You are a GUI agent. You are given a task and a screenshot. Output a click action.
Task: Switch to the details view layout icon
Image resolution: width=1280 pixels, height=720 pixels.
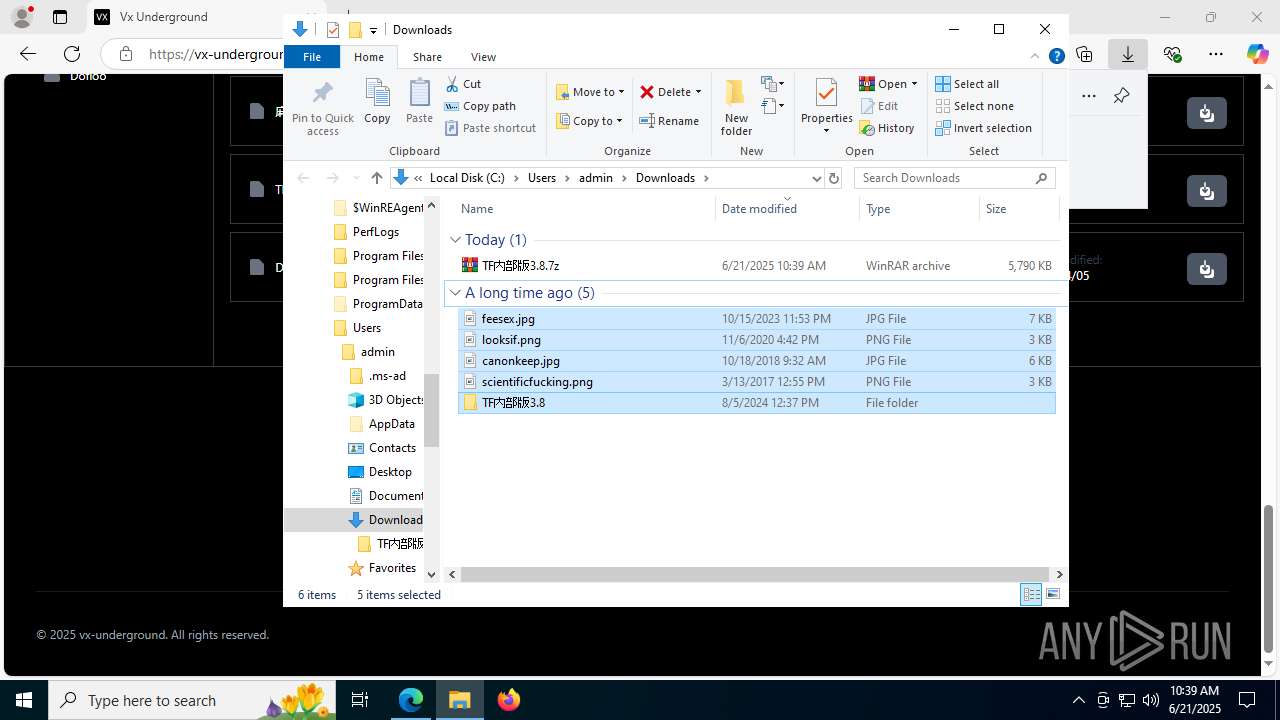(1031, 594)
